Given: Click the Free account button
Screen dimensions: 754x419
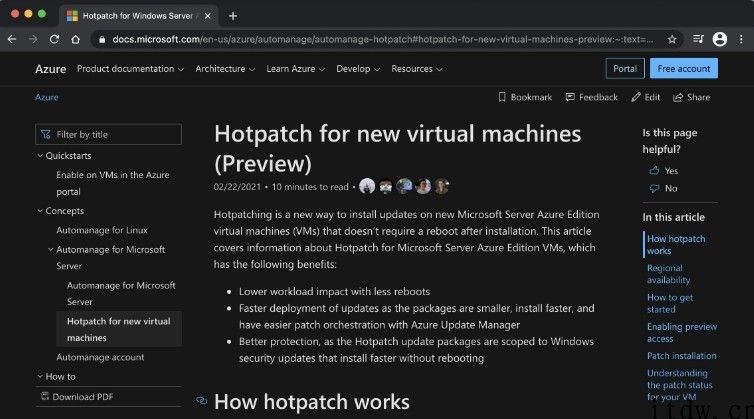Looking at the screenshot, I should [684, 69].
